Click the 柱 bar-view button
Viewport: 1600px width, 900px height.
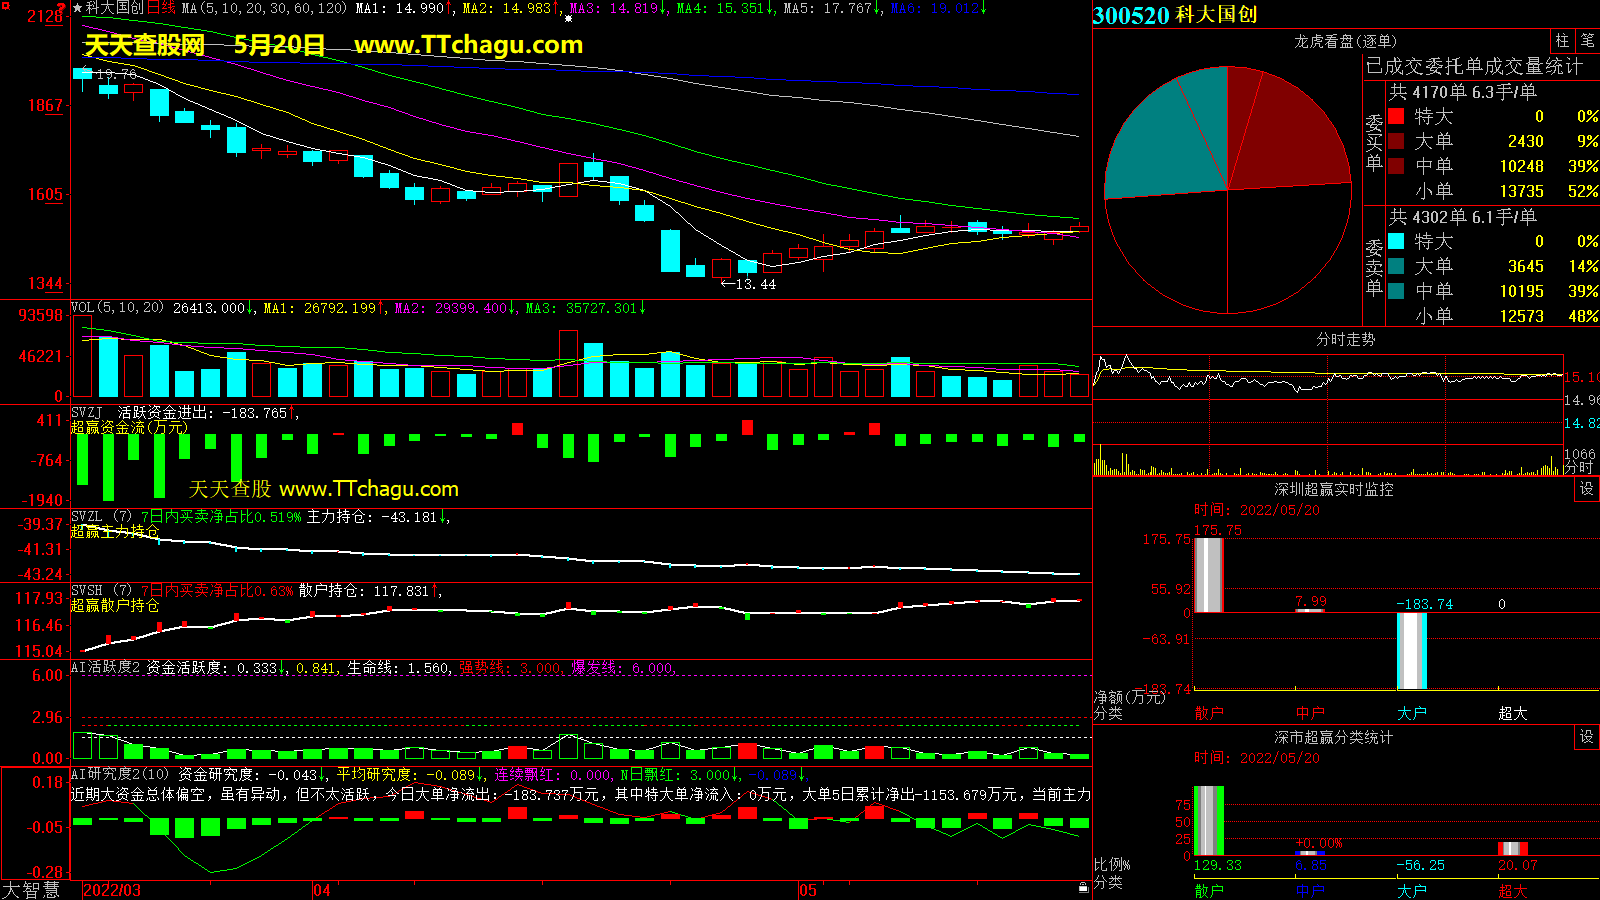click(x=1562, y=40)
